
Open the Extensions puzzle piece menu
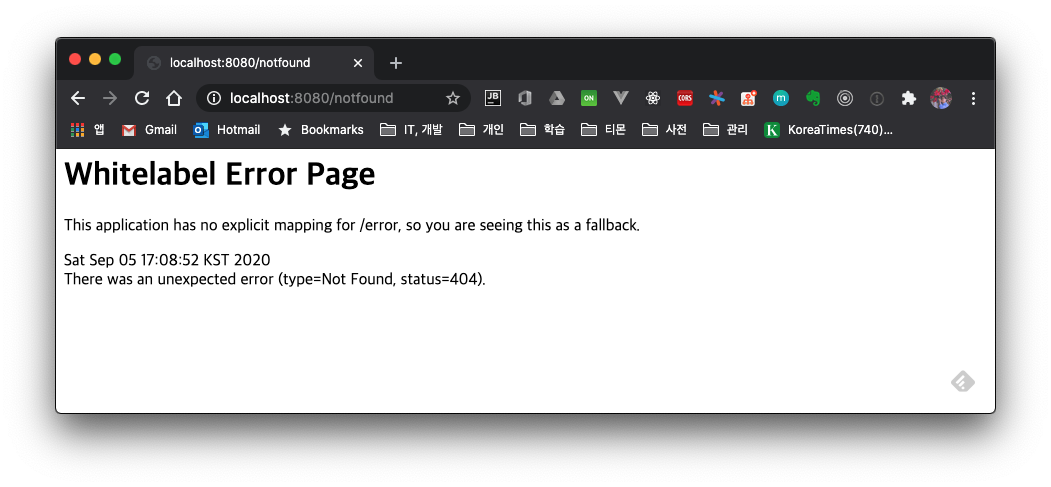pos(908,98)
